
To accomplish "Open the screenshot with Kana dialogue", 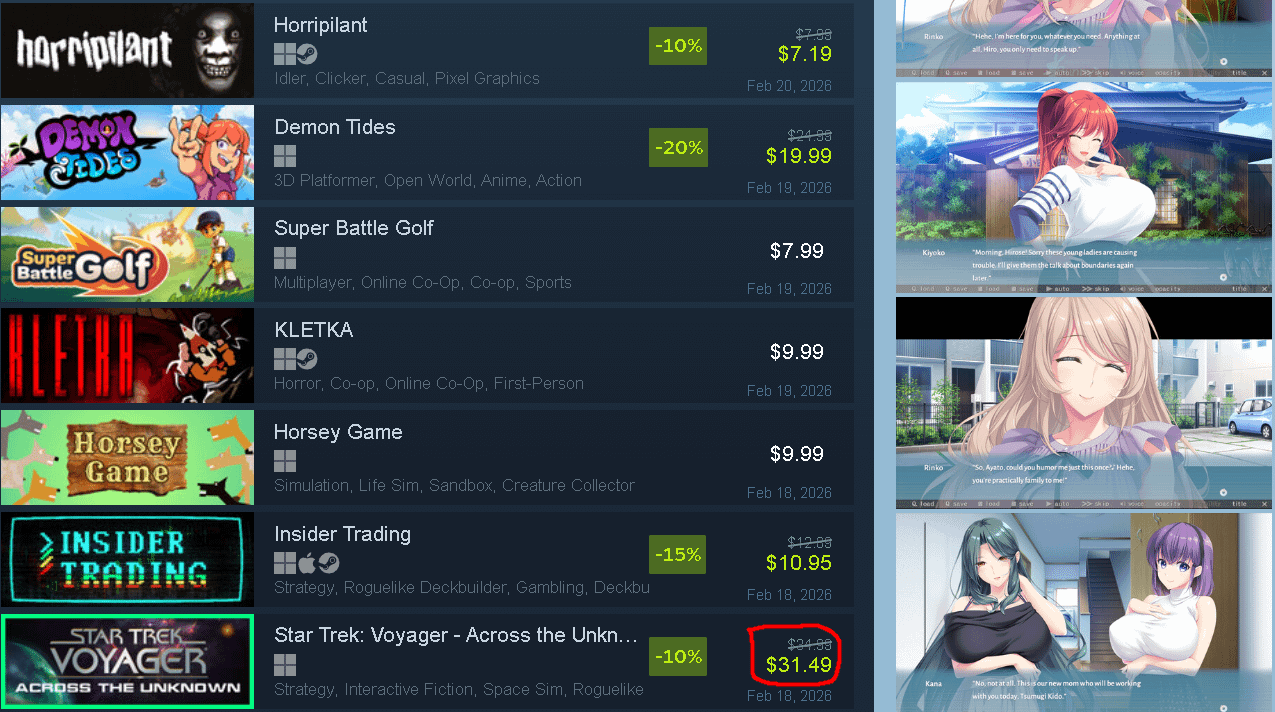I will [1085, 612].
